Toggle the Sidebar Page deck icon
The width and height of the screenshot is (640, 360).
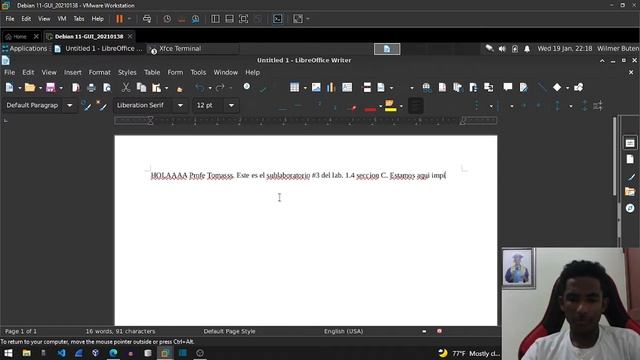pyautogui.click(x=630, y=159)
